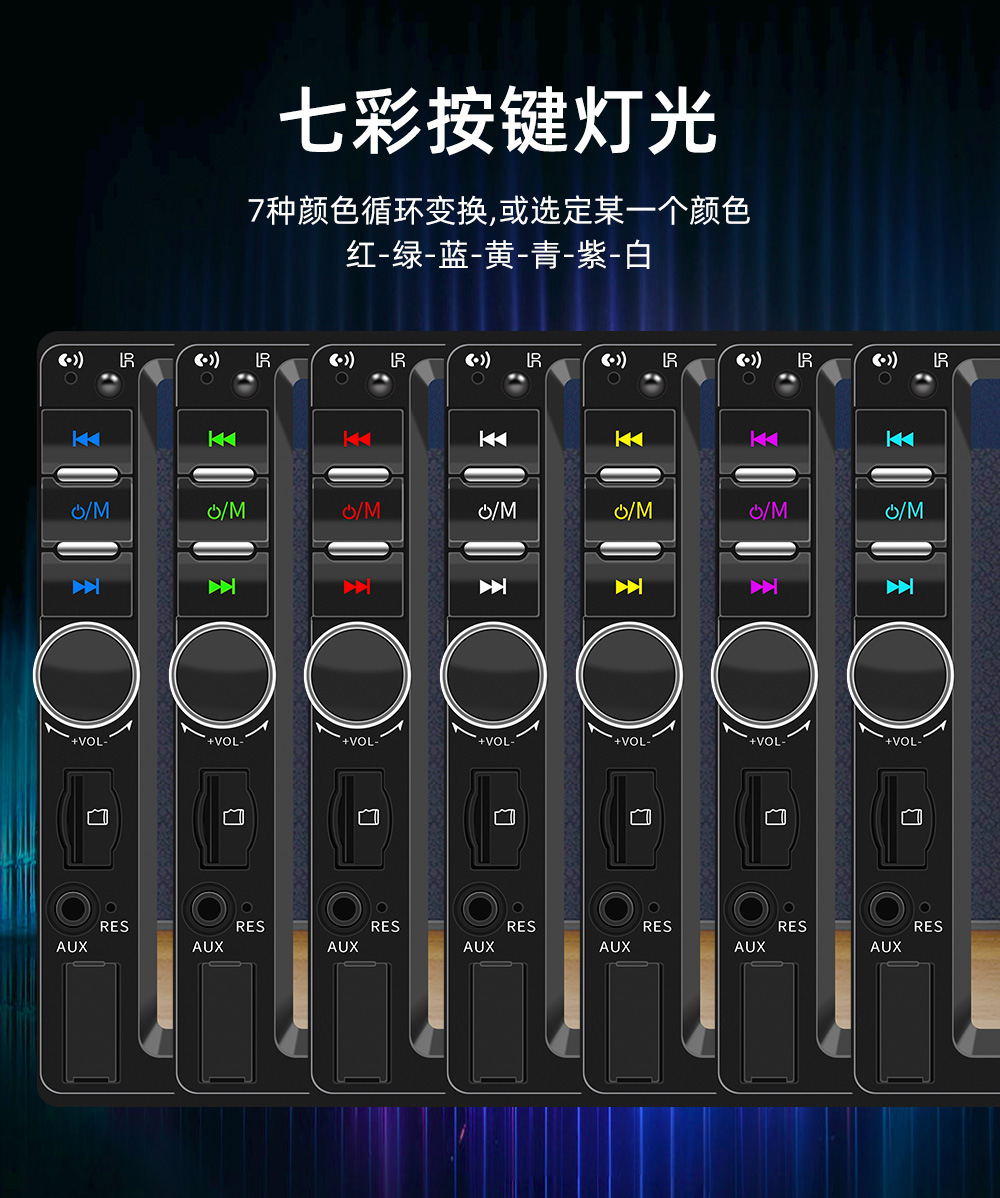
Task: Click the red power/M button
Action: tap(358, 510)
